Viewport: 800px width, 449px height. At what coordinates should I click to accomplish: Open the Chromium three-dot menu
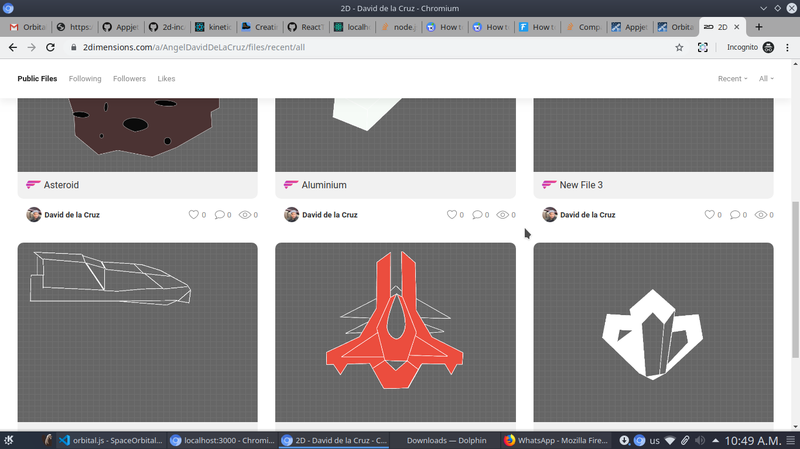click(788, 47)
